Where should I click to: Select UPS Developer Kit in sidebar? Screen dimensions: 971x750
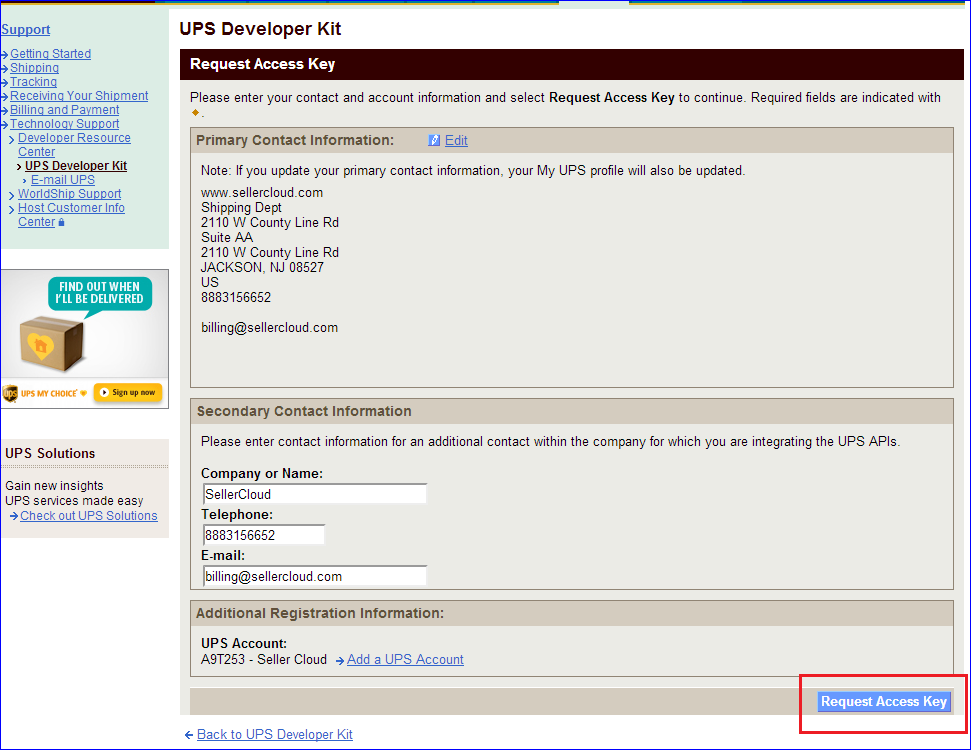click(x=76, y=166)
